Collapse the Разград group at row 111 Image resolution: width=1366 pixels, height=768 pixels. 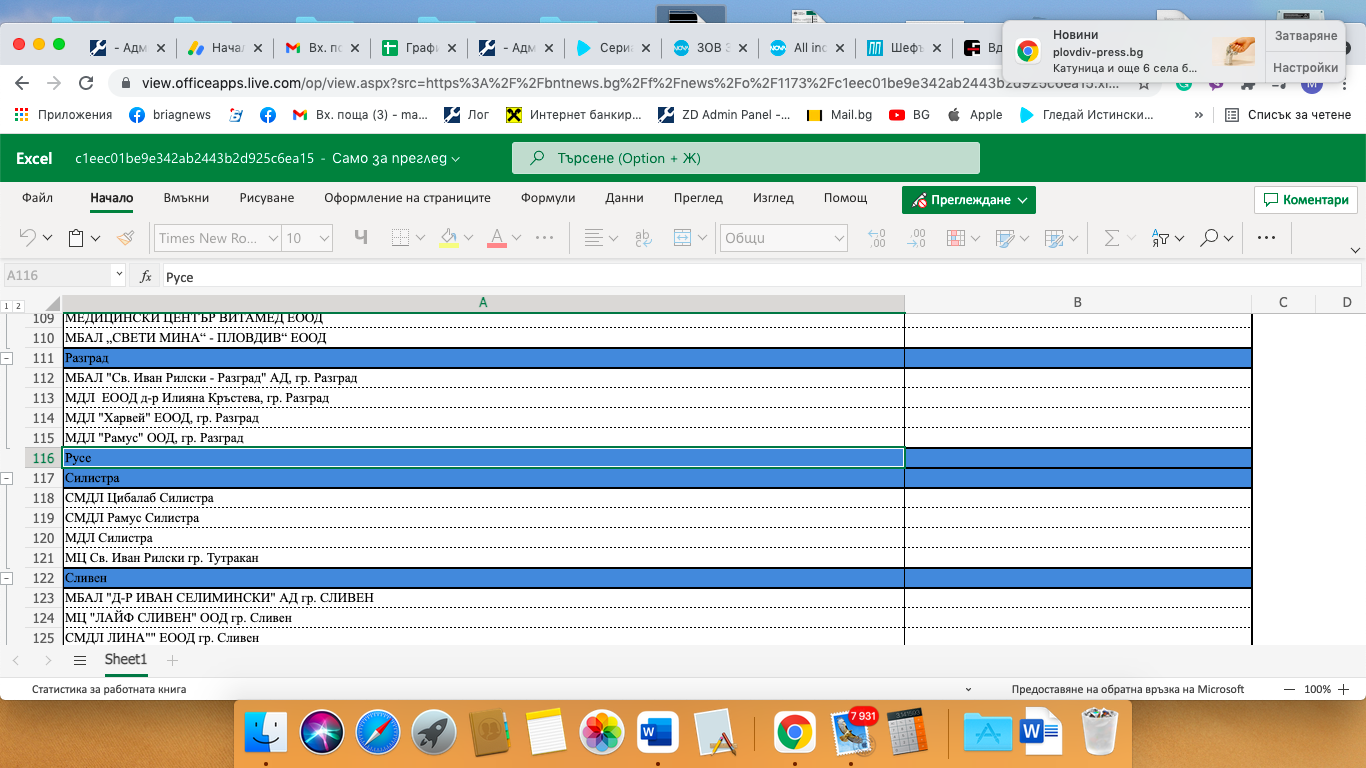click(x=7, y=358)
